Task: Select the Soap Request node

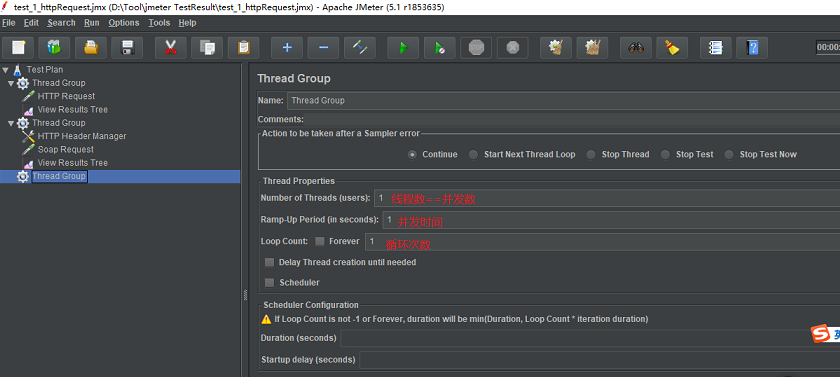Action: click(x=65, y=150)
